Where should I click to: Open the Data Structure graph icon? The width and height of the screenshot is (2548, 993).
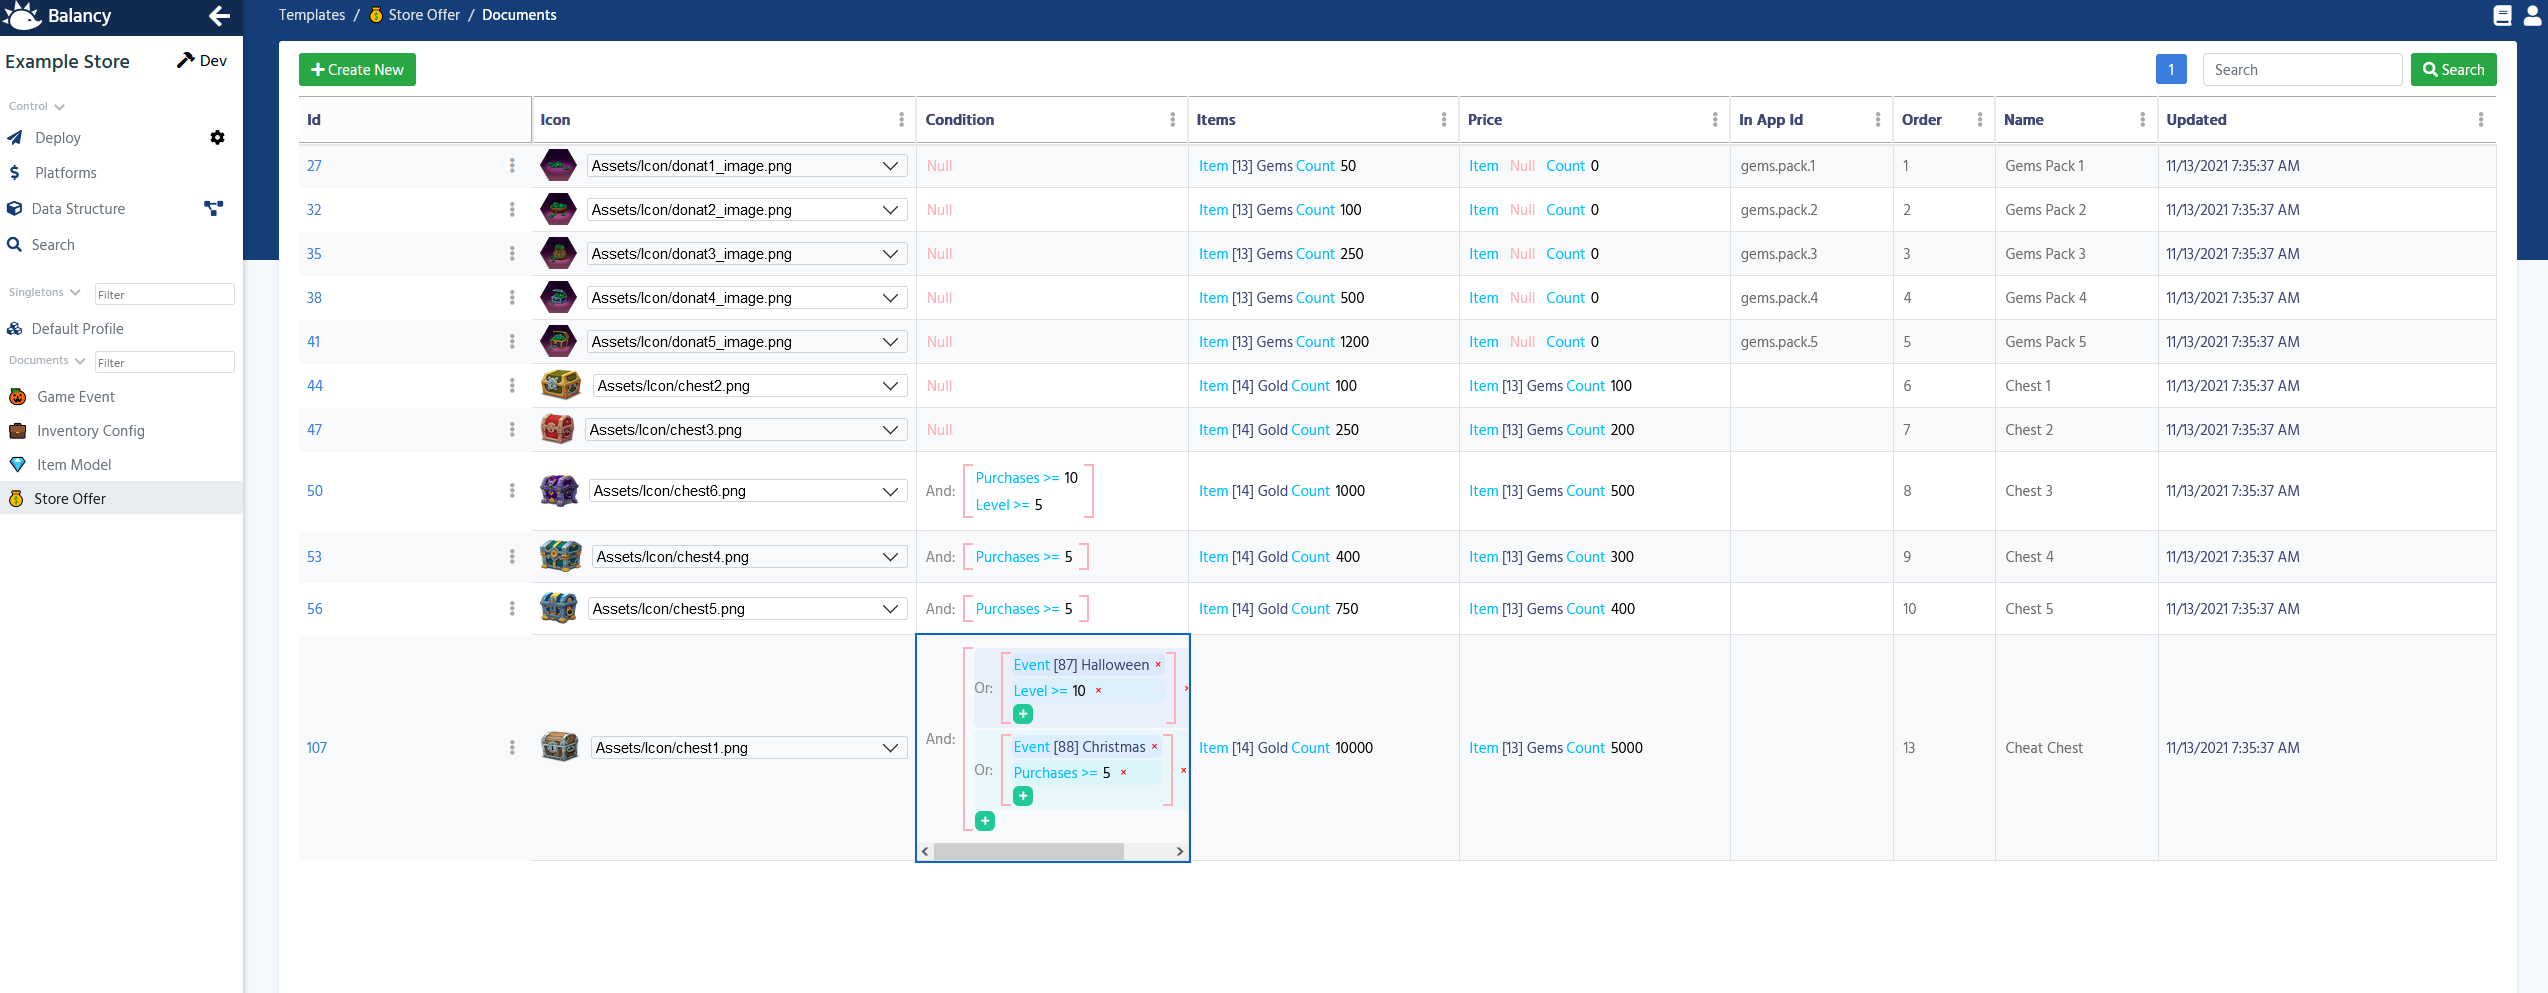click(213, 208)
